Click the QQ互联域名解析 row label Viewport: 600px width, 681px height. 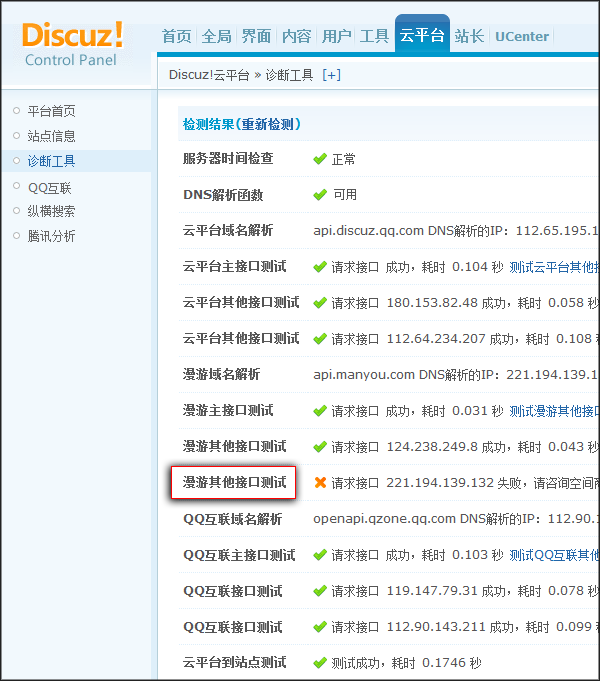coord(232,519)
